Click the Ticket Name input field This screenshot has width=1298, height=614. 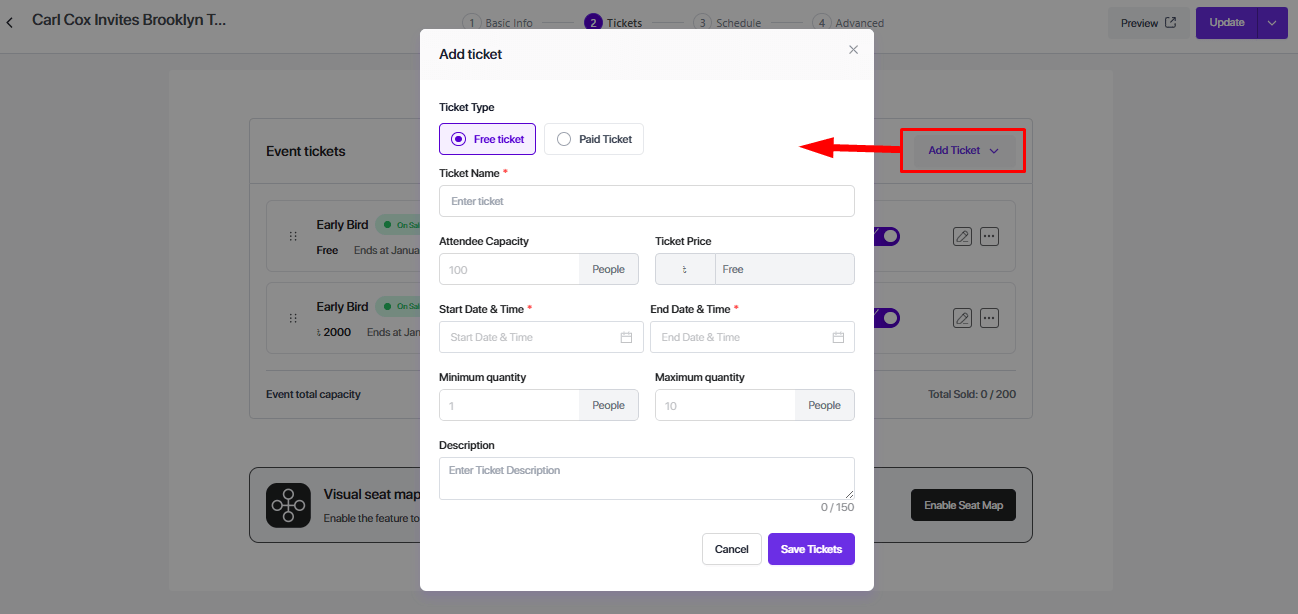tap(646, 201)
